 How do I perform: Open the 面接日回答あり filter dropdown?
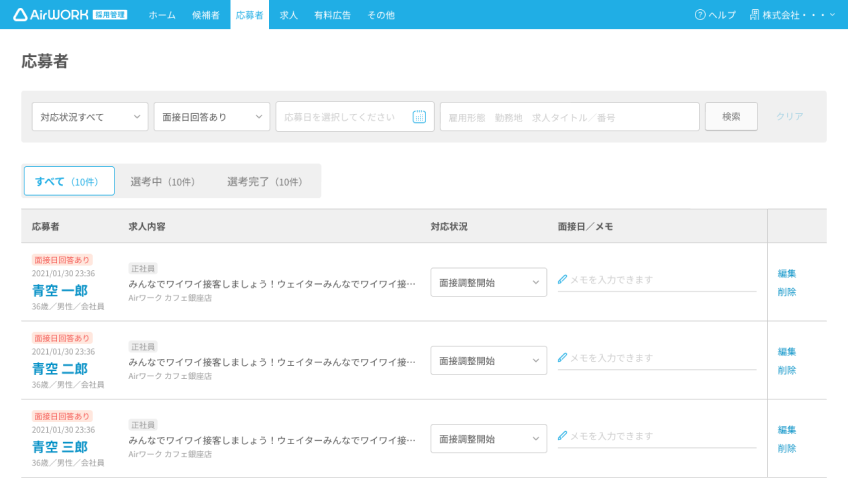pos(212,117)
